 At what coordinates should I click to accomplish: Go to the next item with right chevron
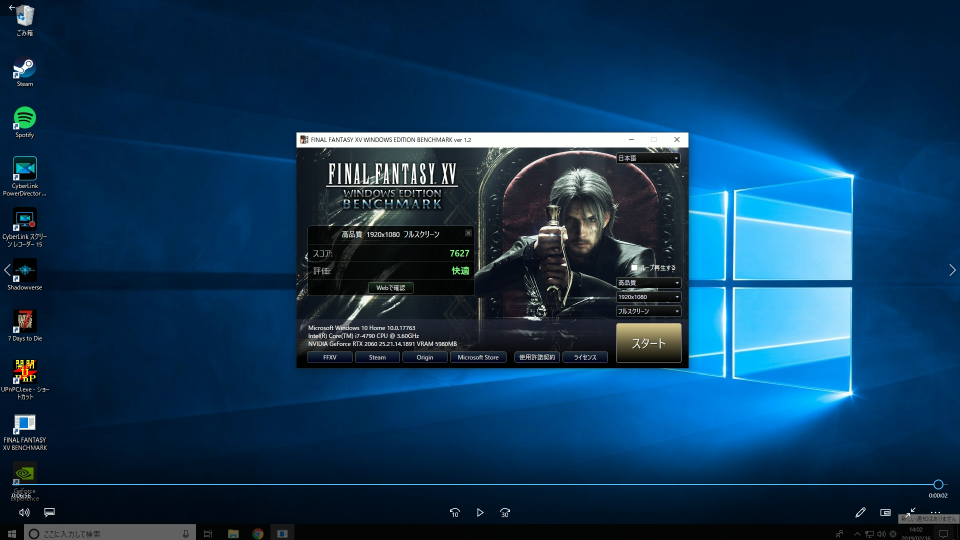[952, 270]
